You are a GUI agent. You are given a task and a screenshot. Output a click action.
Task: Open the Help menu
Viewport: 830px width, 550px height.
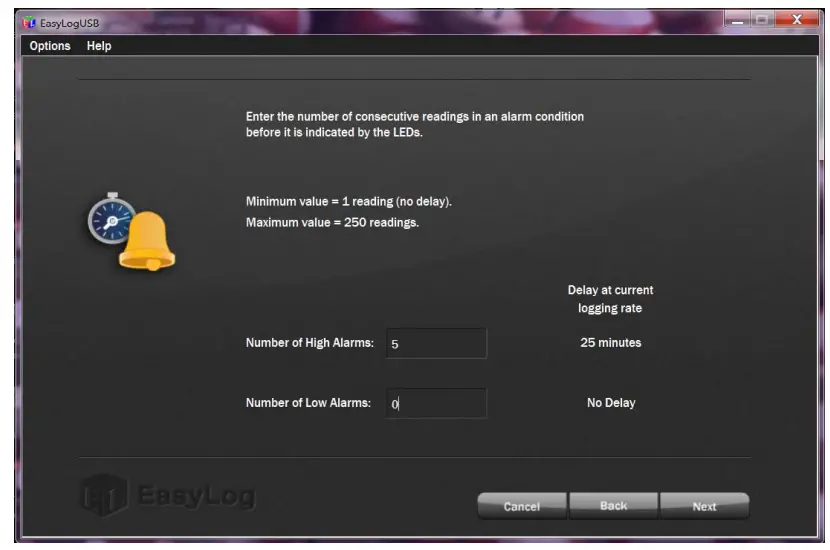(99, 46)
